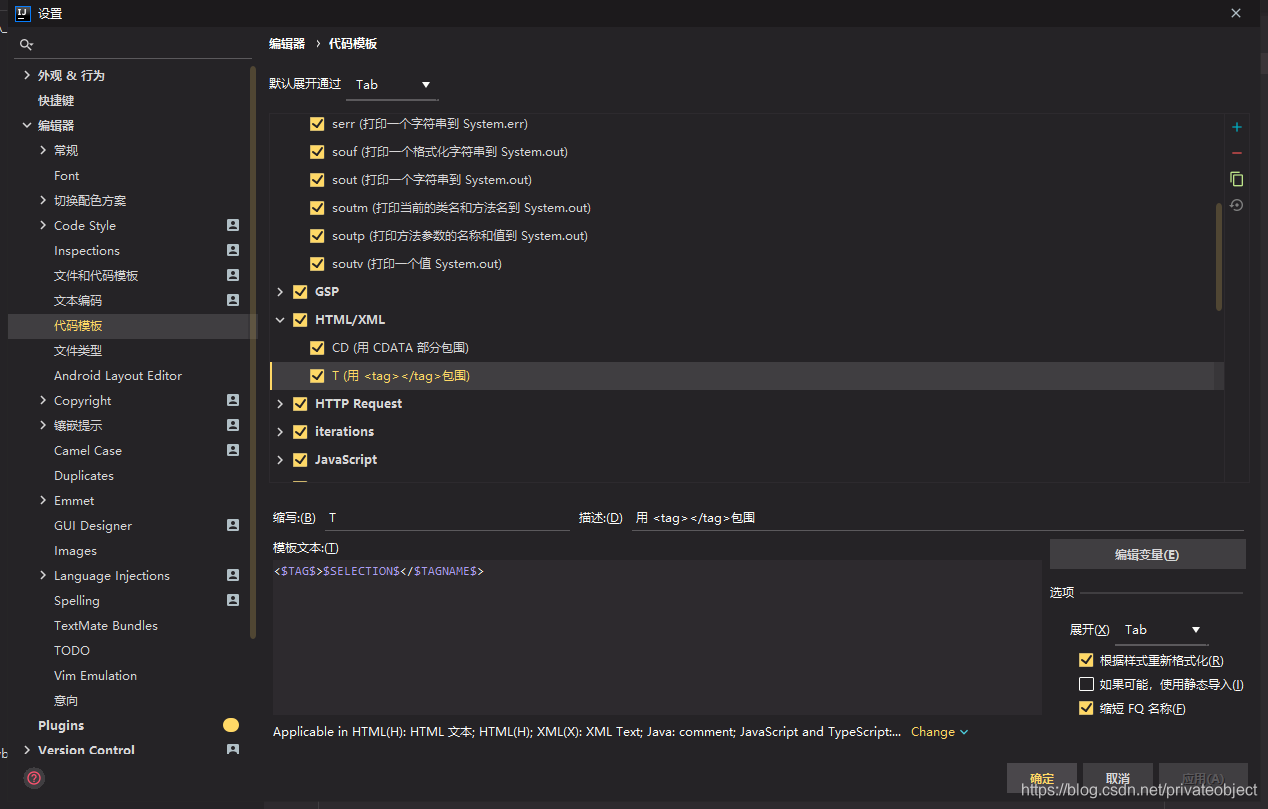Click the restore deleted defaults icon

tap(1237, 205)
